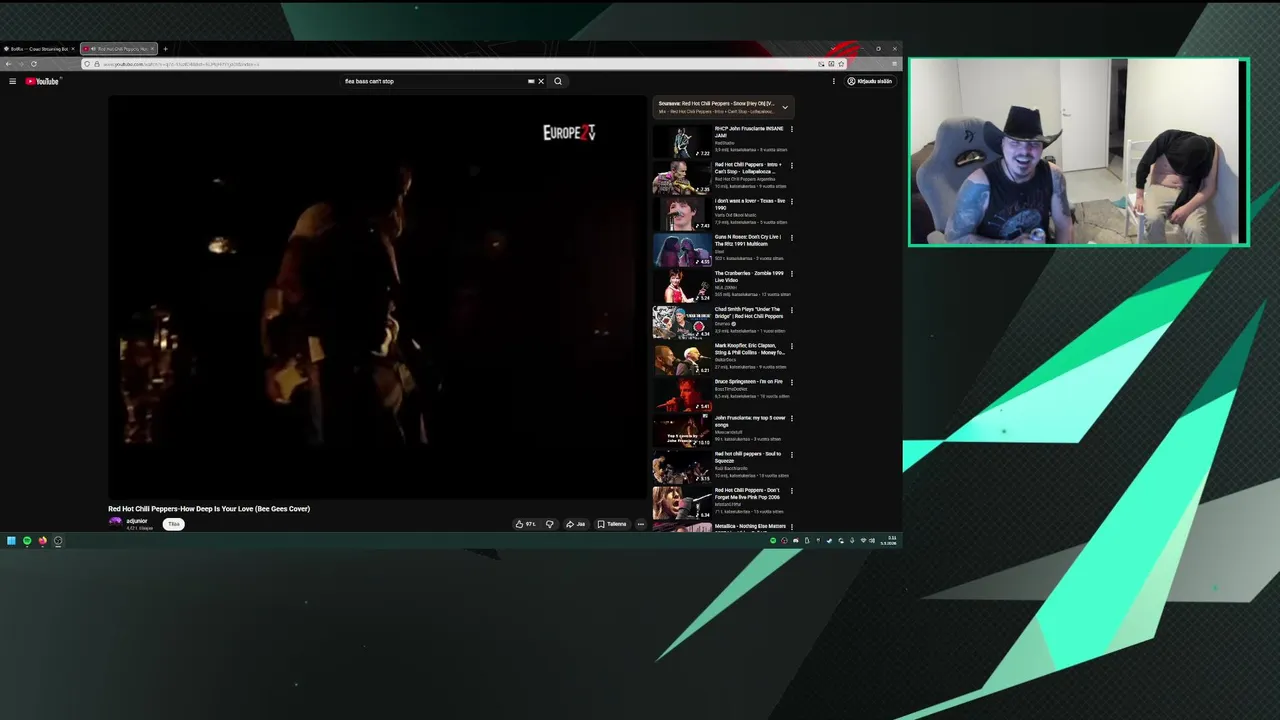Dislike the video with thumbs down

coord(549,524)
